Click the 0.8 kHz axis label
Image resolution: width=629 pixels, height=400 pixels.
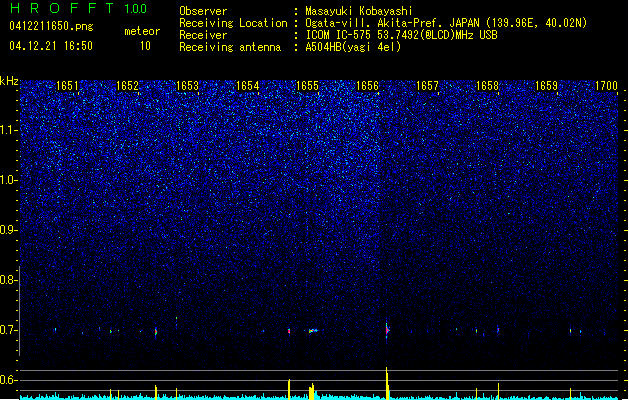coord(9,280)
